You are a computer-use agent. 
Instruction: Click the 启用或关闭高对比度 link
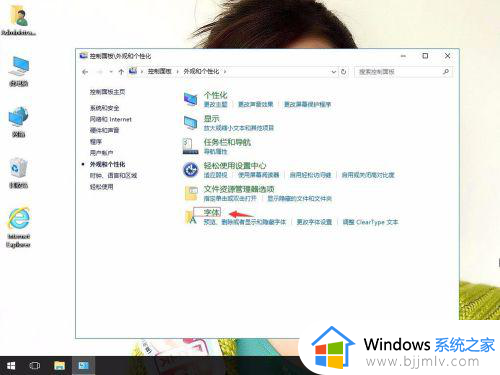pyautogui.click(x=368, y=175)
